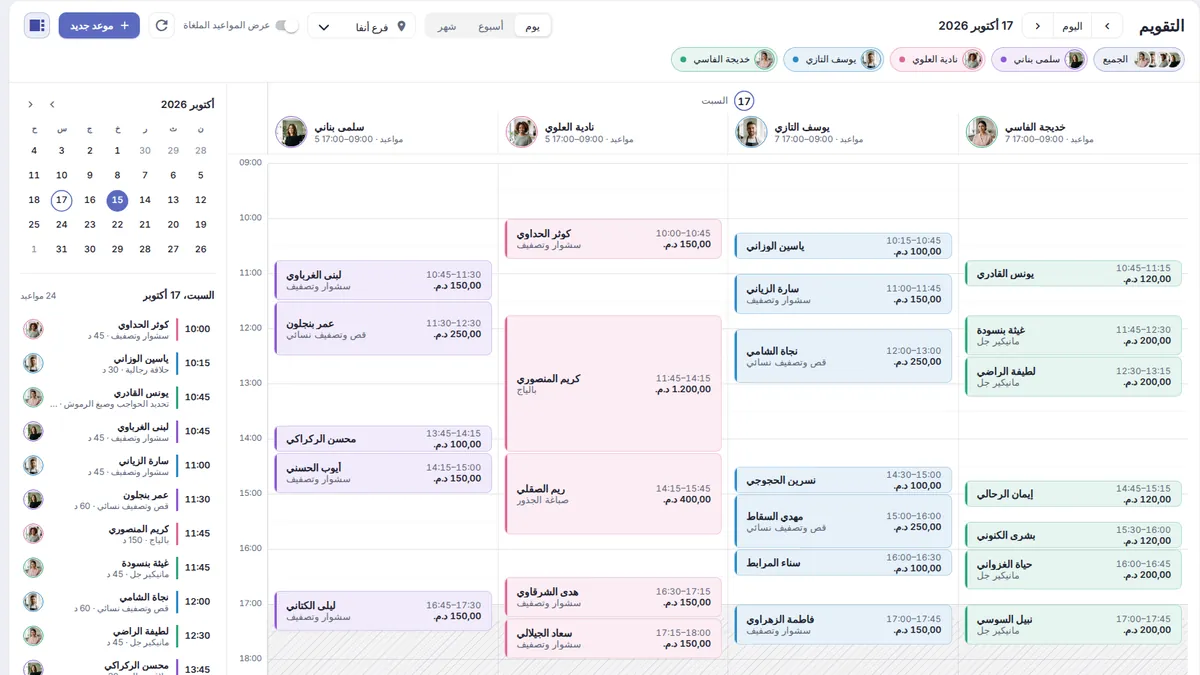Screen dimensions: 1200x675
Task: Go to previous month in mini calendar
Action: tap(53, 104)
